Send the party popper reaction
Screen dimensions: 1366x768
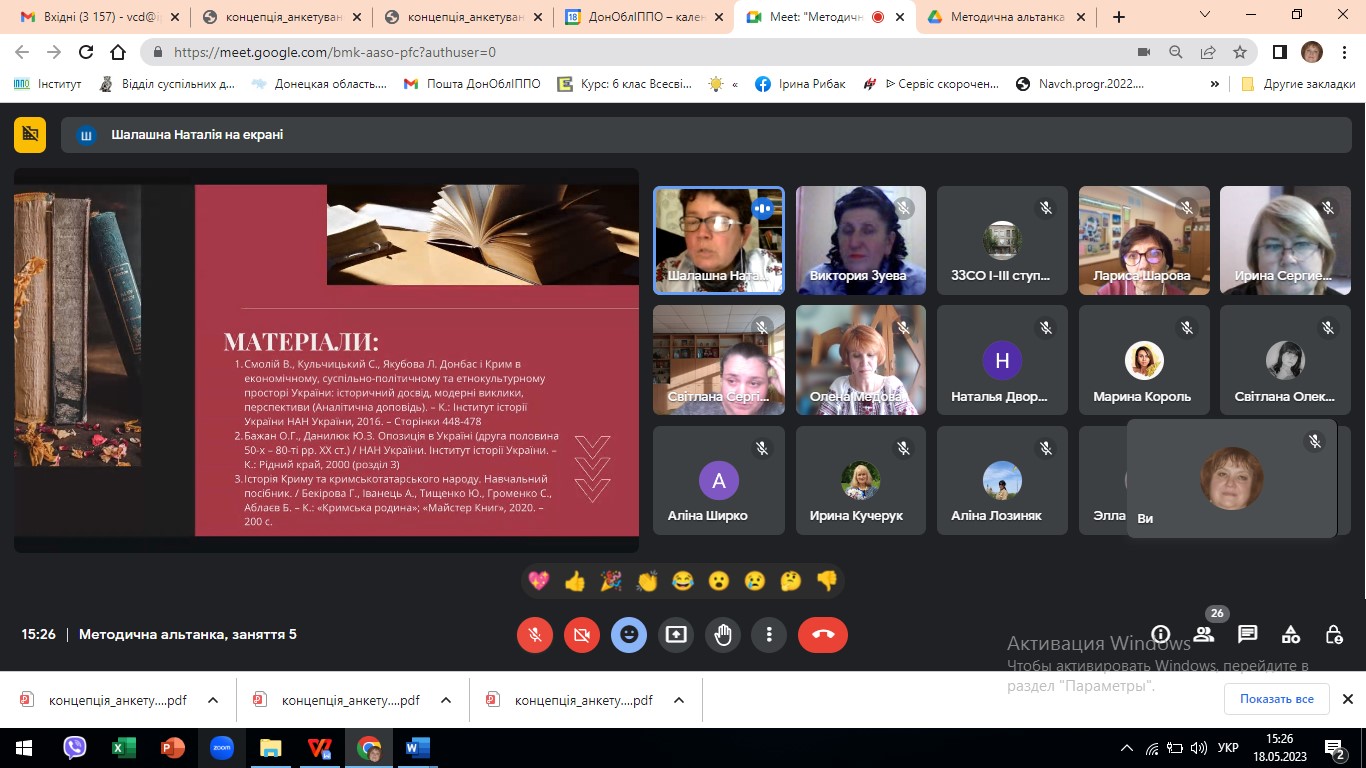[x=611, y=581]
